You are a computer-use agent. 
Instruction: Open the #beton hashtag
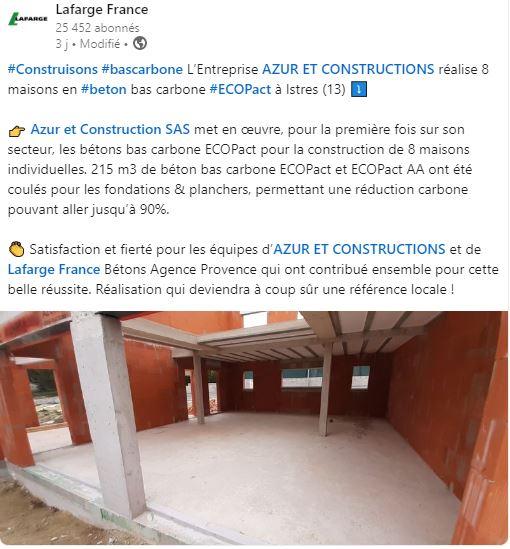[104, 89]
